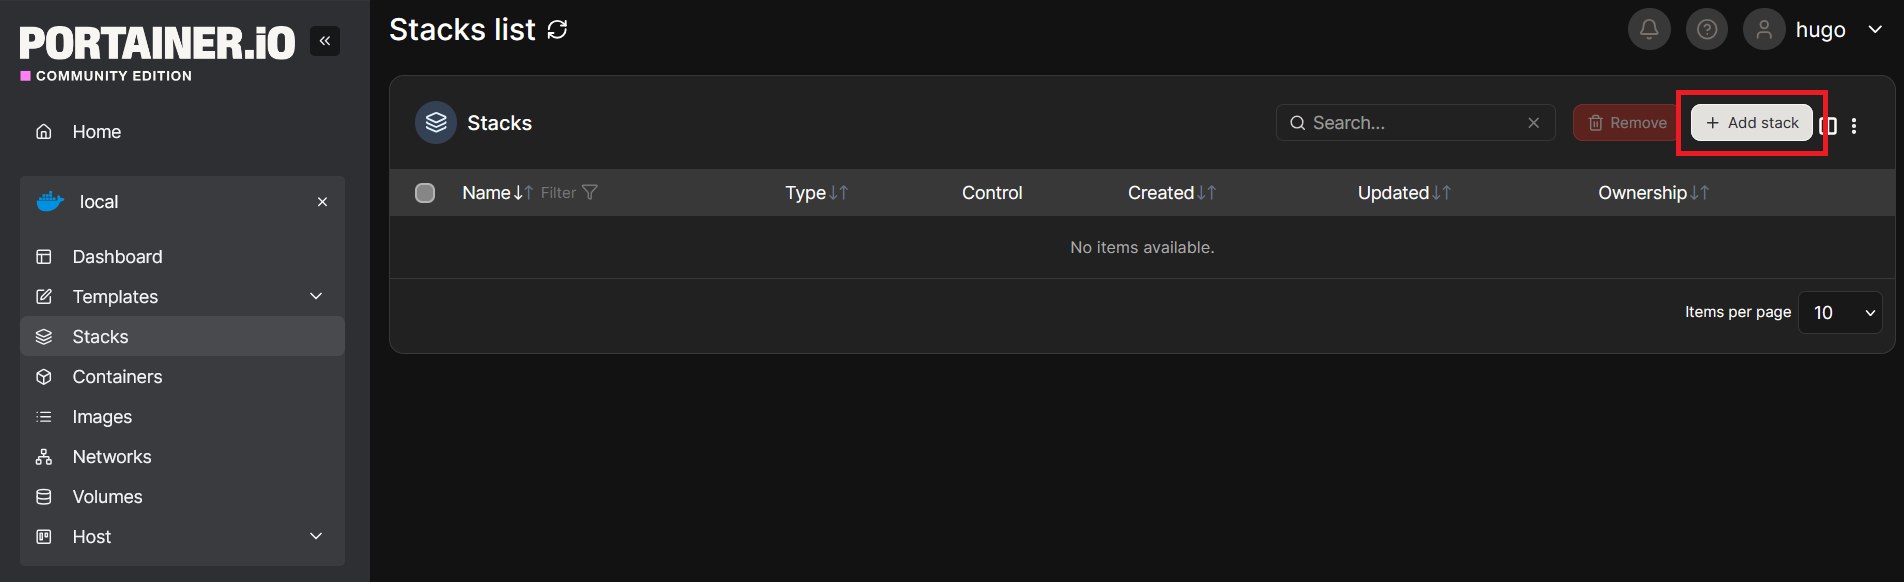Viewport: 1904px width, 582px height.
Task: Click the red Remove button
Action: pos(1627,122)
